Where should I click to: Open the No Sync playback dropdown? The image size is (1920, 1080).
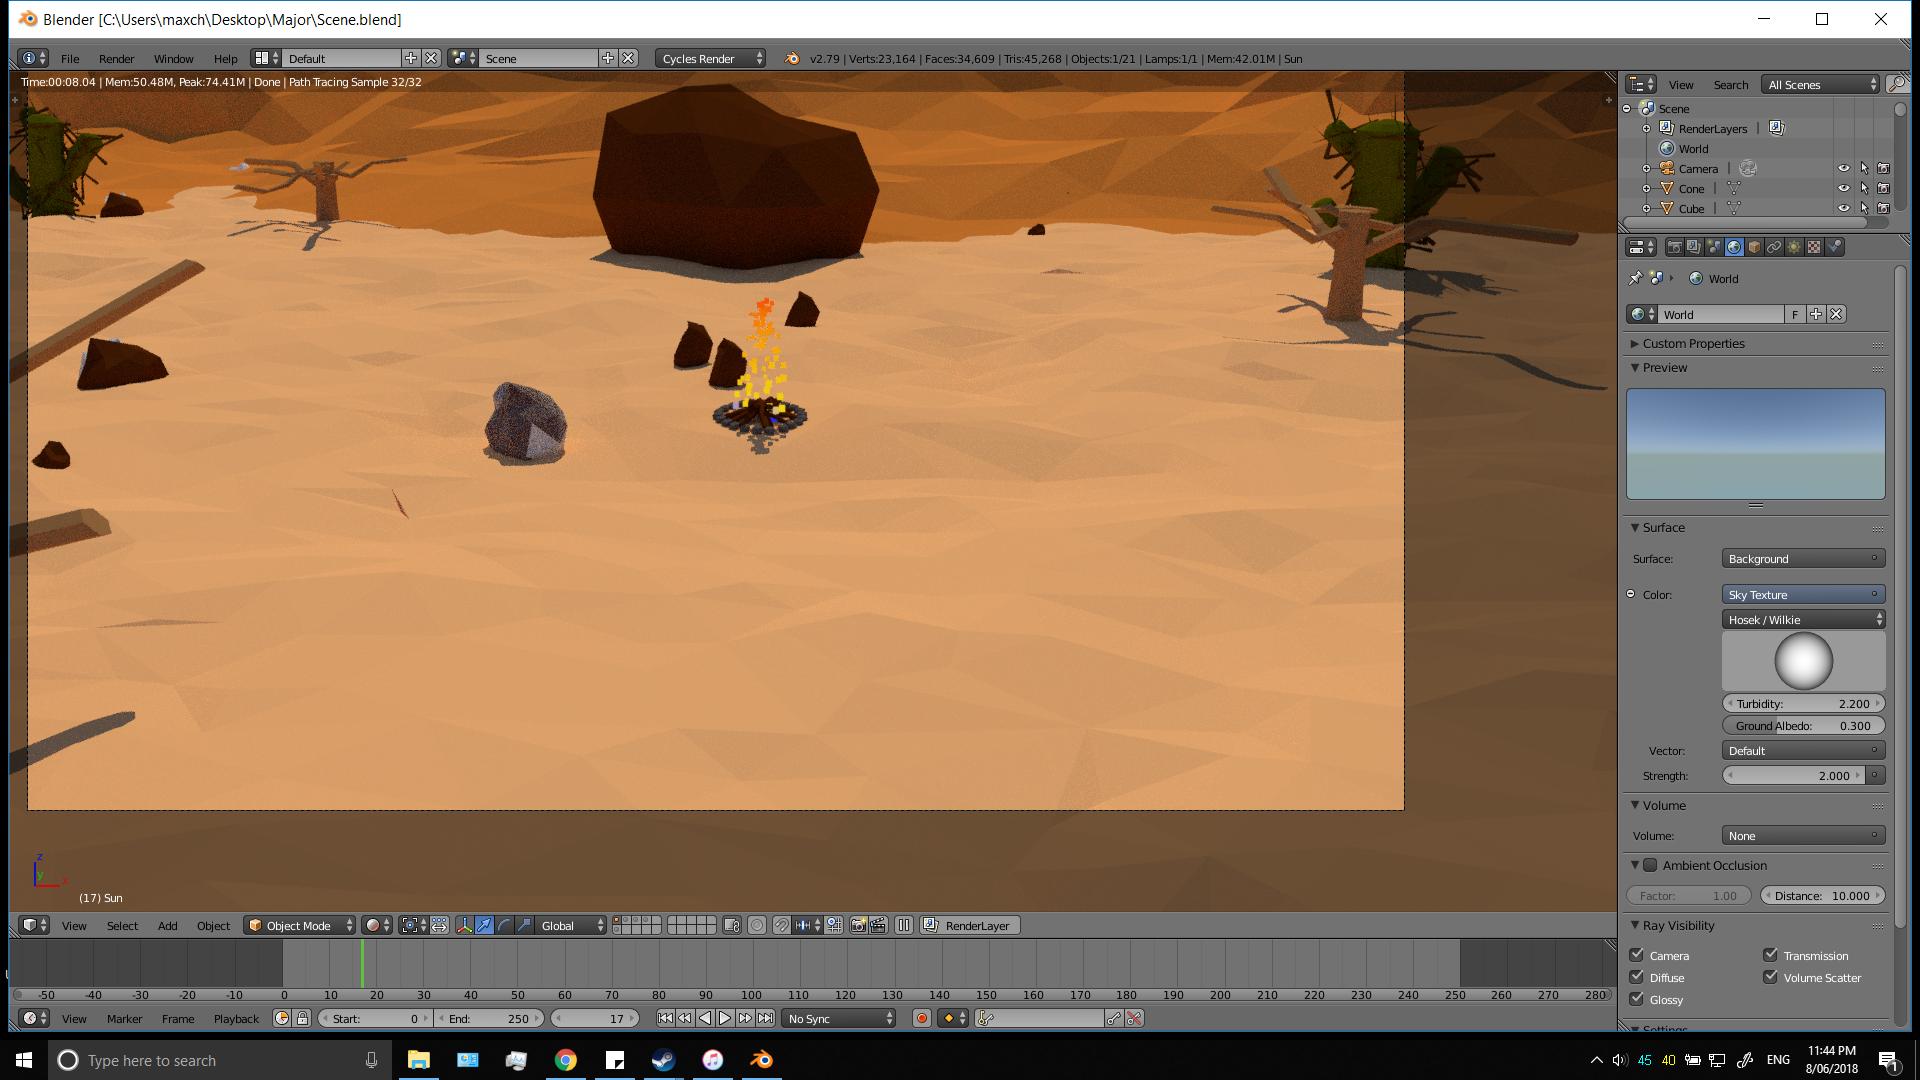[838, 1018]
